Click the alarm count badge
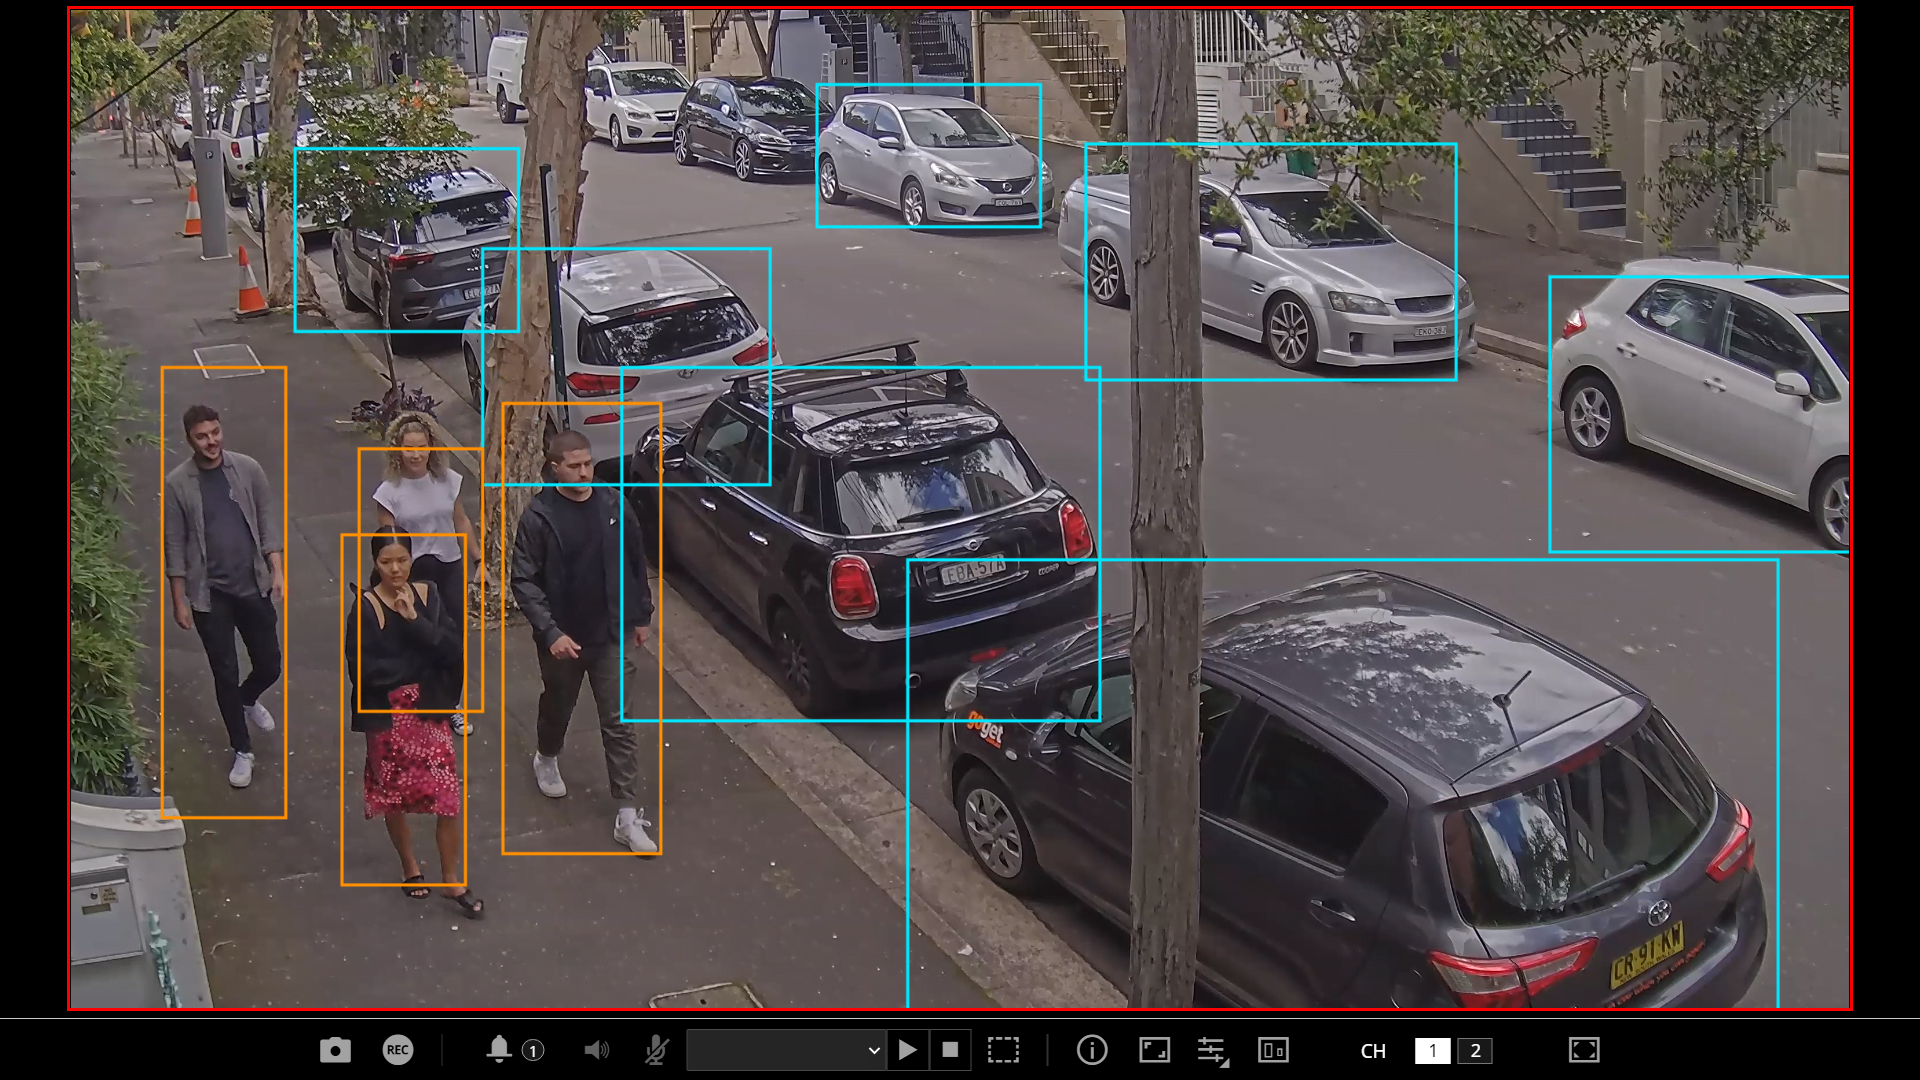Screen dimensions: 1920x1080 click(533, 1051)
